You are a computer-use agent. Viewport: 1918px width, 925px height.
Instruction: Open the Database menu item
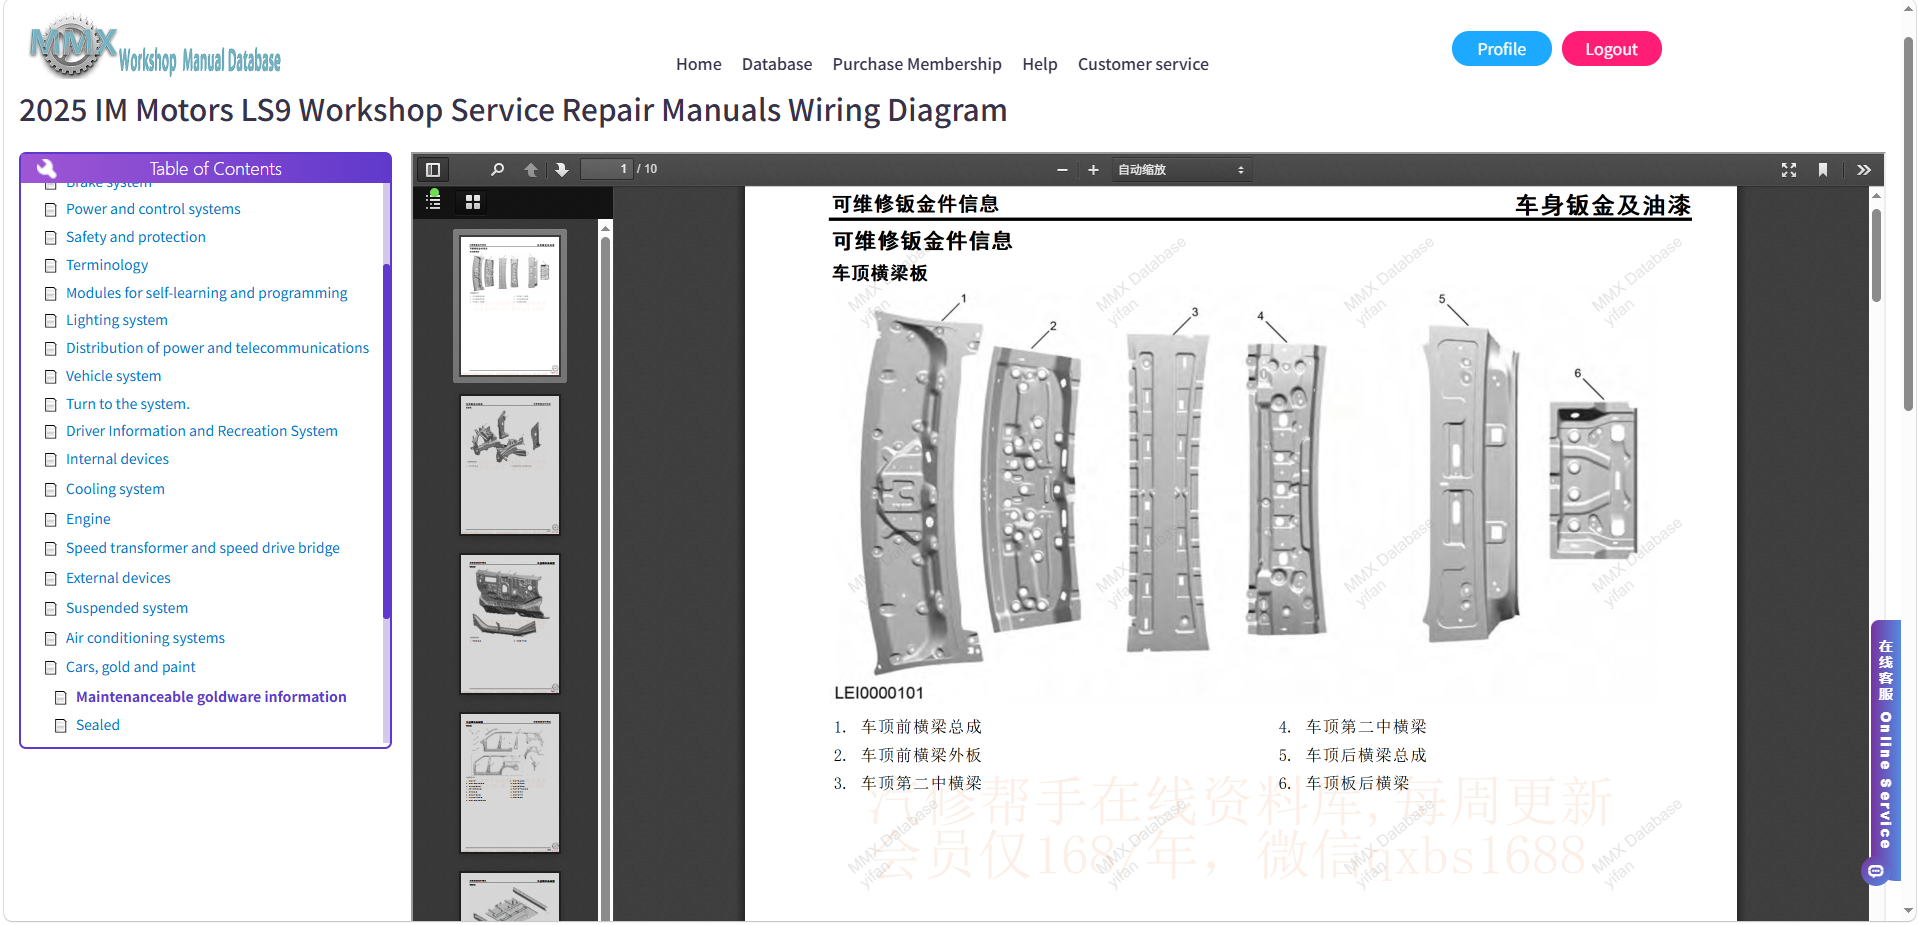(x=777, y=64)
